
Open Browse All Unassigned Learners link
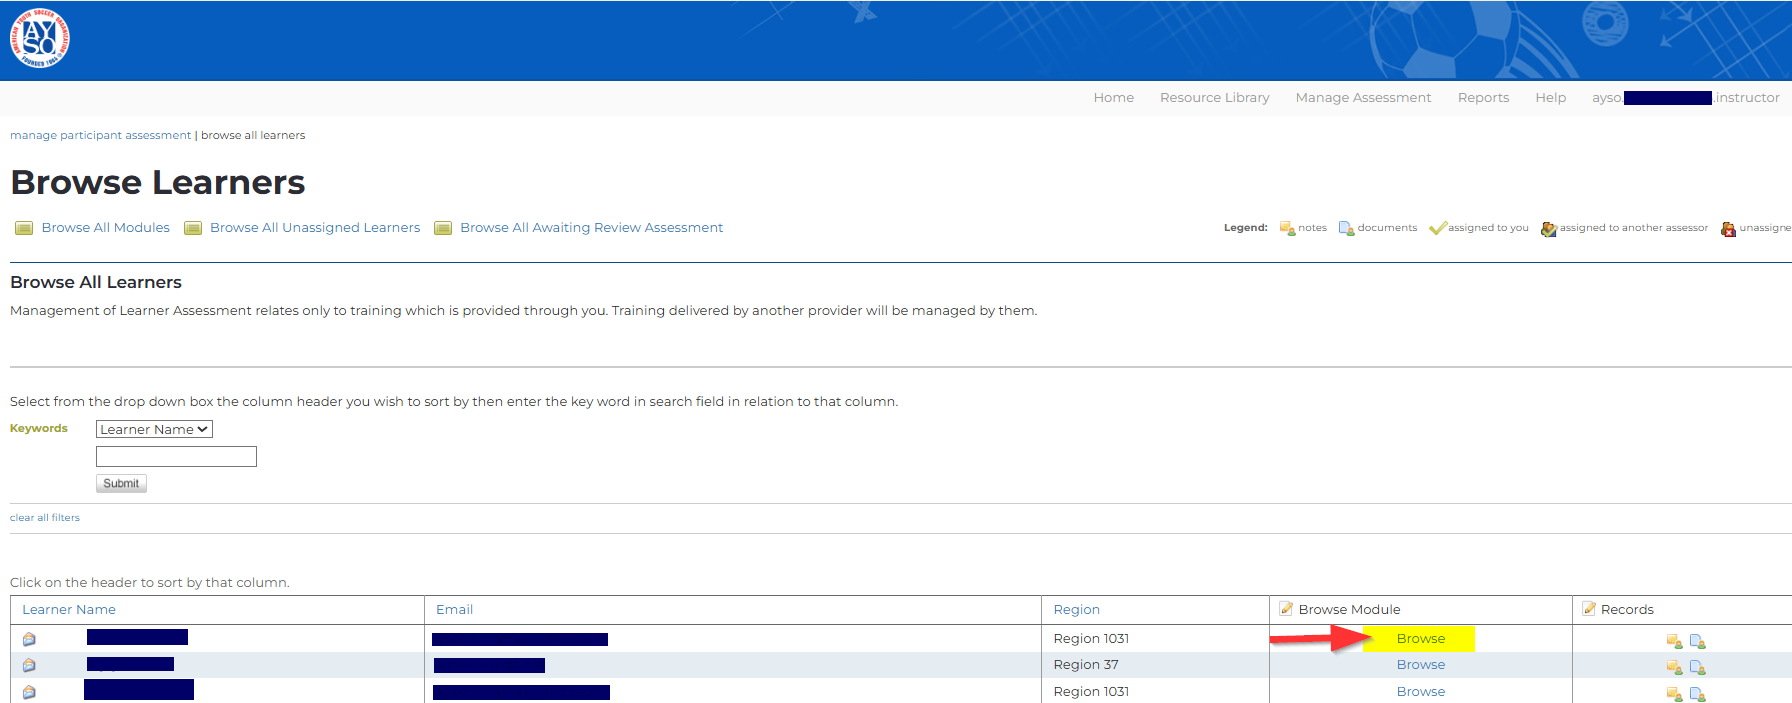[314, 228]
